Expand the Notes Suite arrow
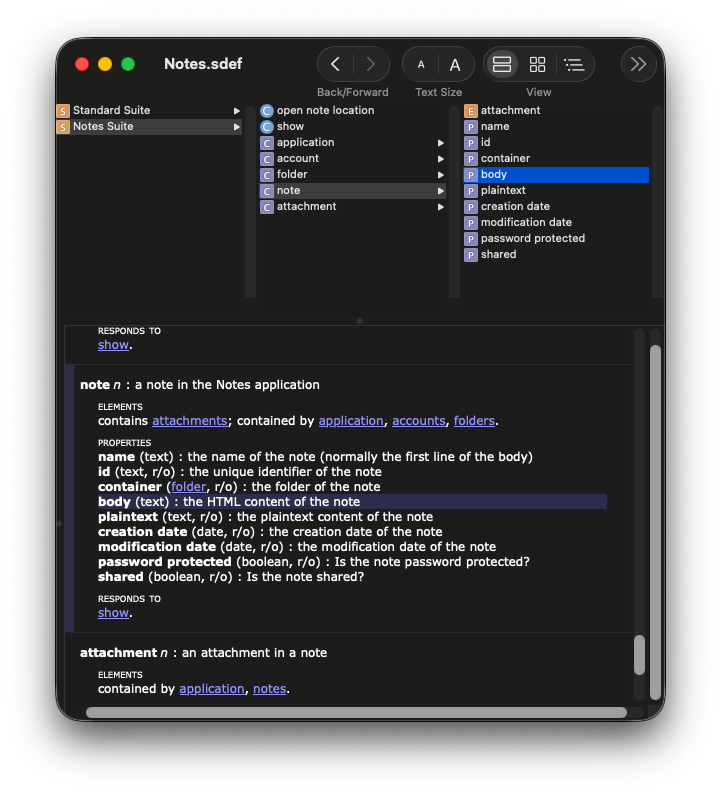The width and height of the screenshot is (721, 795). tap(236, 127)
